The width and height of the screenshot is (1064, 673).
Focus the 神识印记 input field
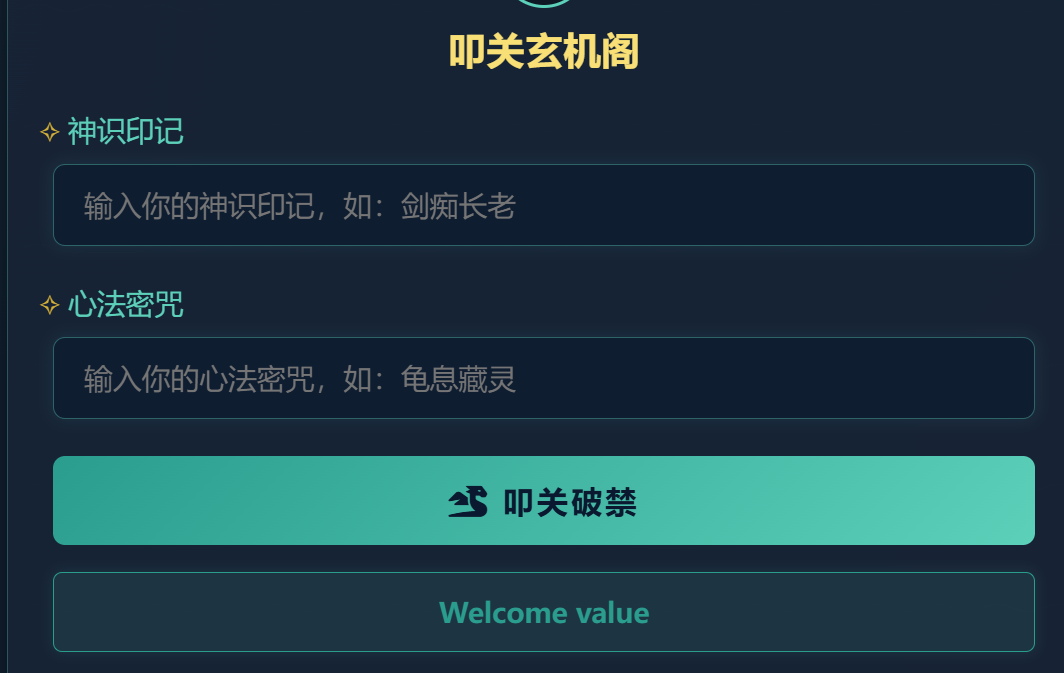click(543, 205)
